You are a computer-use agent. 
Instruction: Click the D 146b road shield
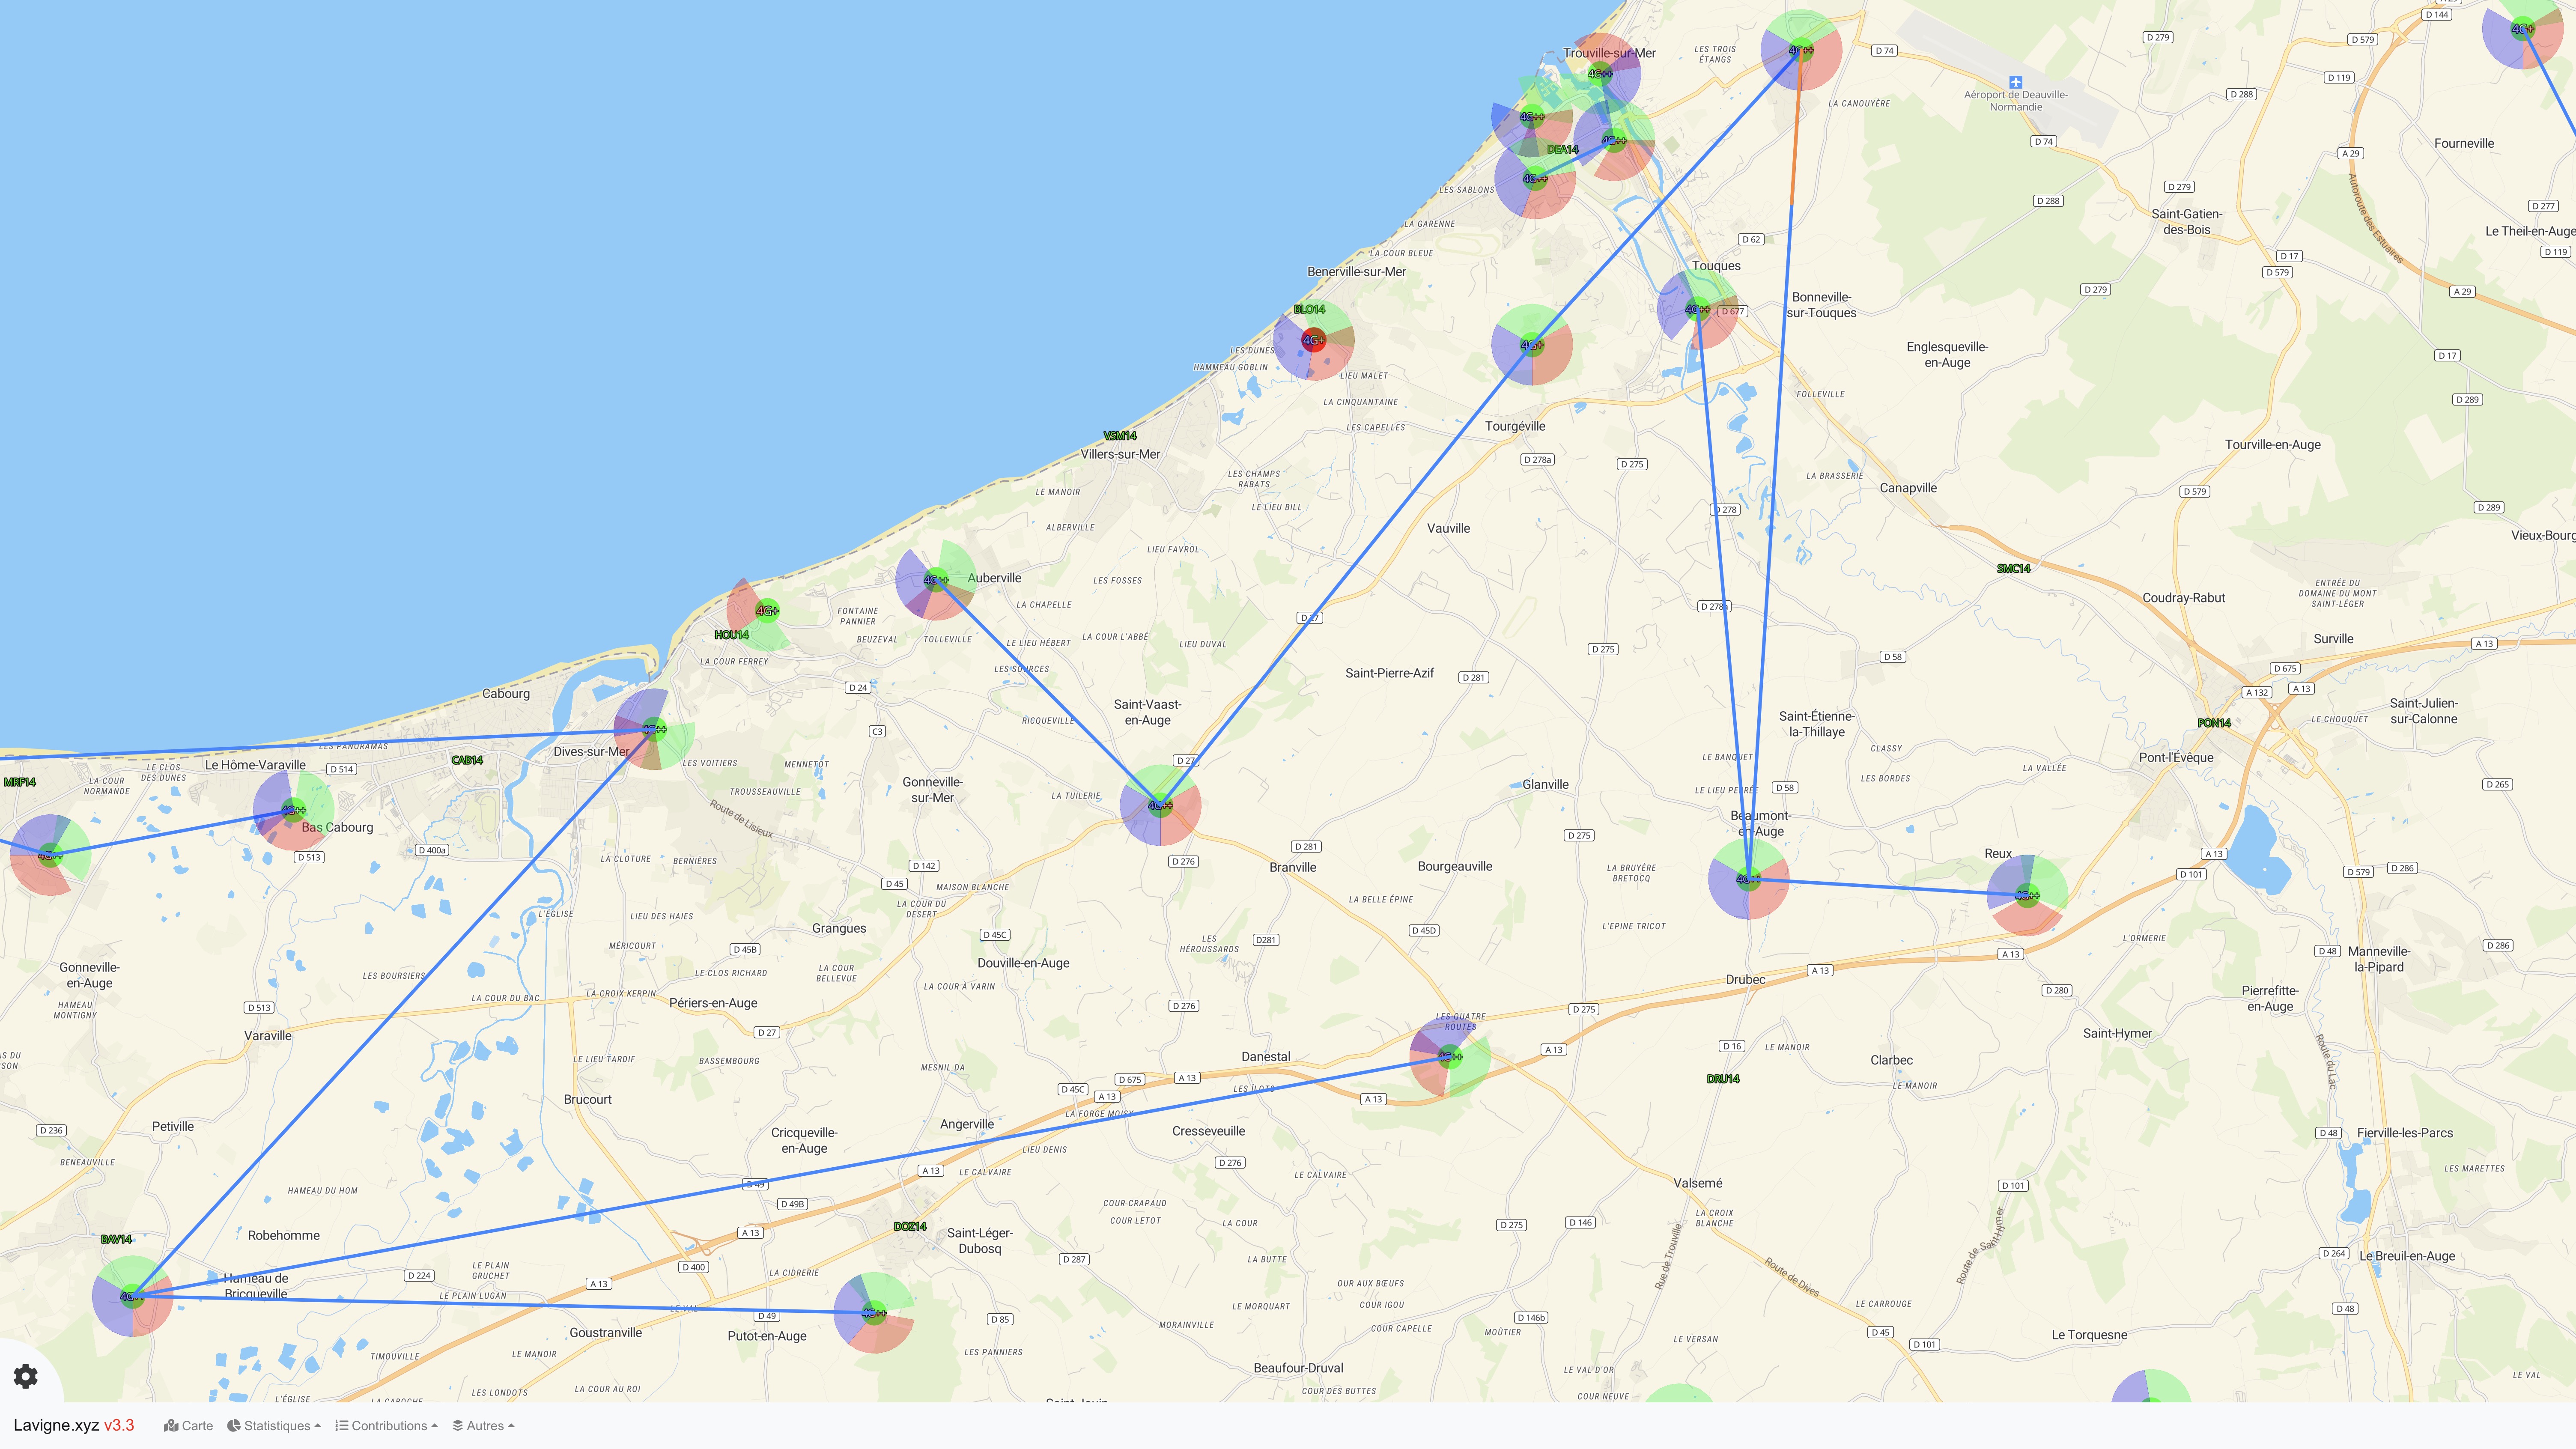tap(1531, 1317)
